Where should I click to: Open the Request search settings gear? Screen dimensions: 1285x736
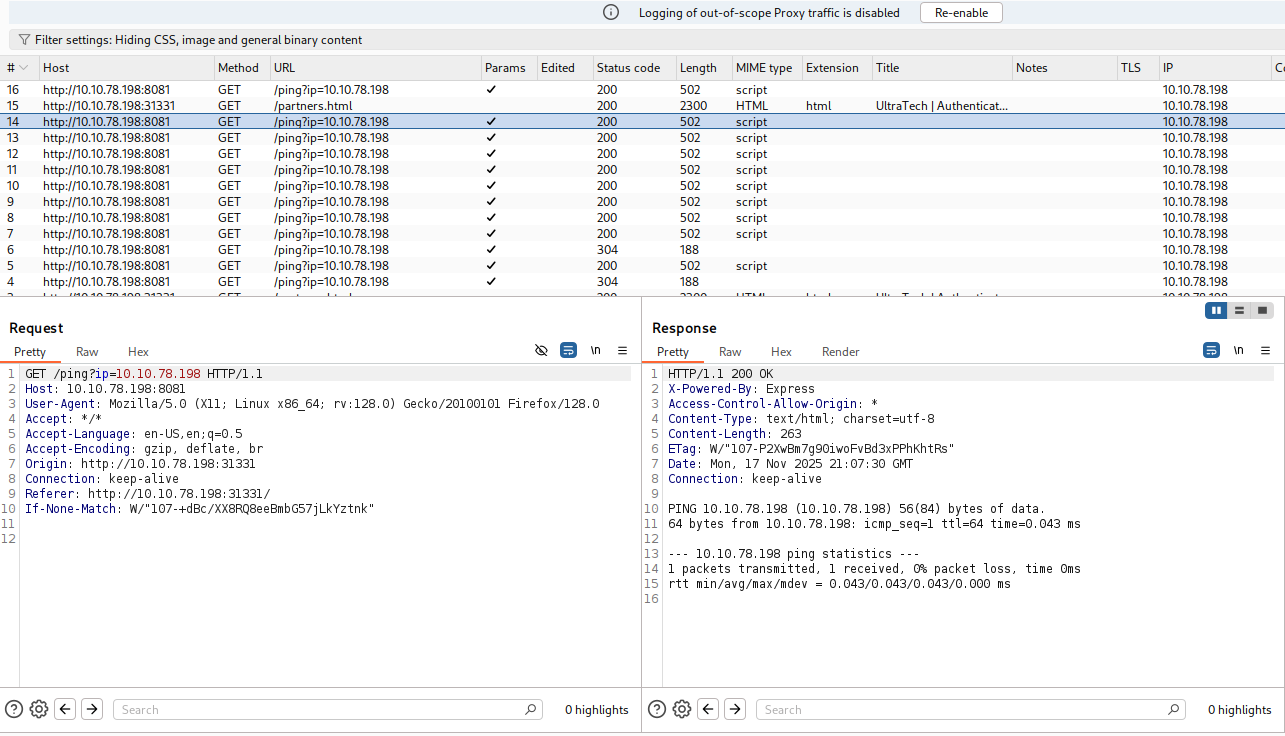pos(39,709)
